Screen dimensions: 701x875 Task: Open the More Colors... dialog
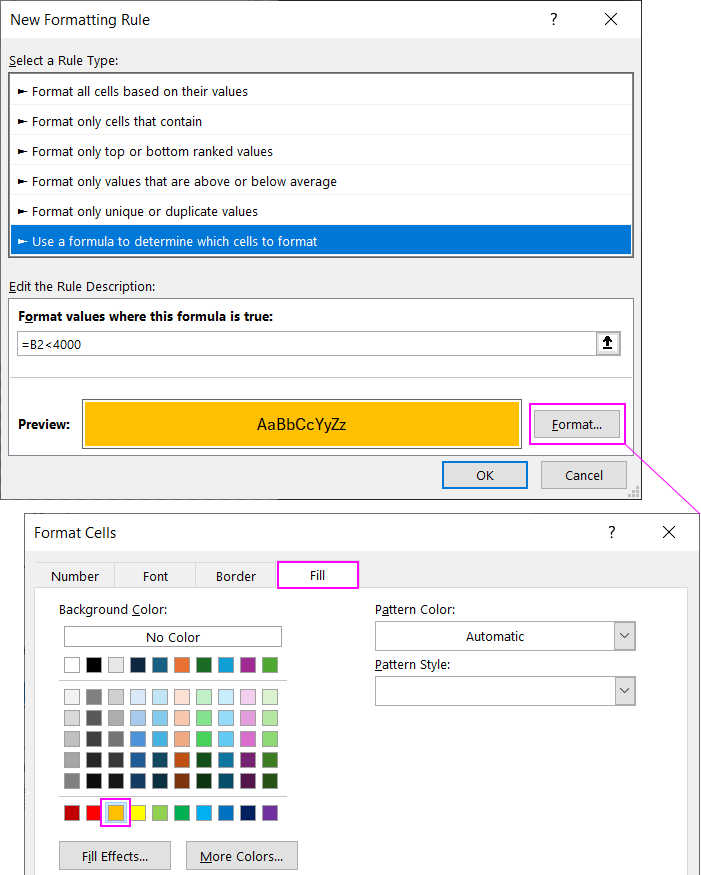coord(241,856)
